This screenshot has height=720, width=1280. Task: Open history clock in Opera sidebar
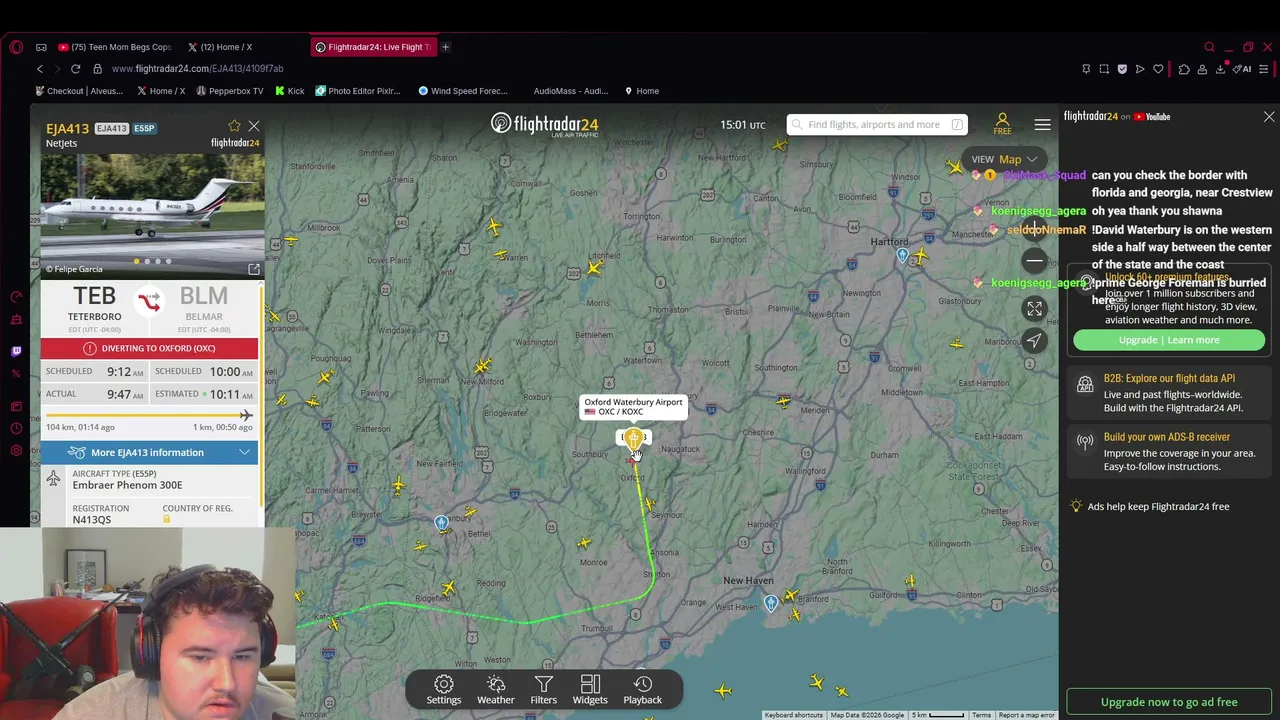pos(16,428)
